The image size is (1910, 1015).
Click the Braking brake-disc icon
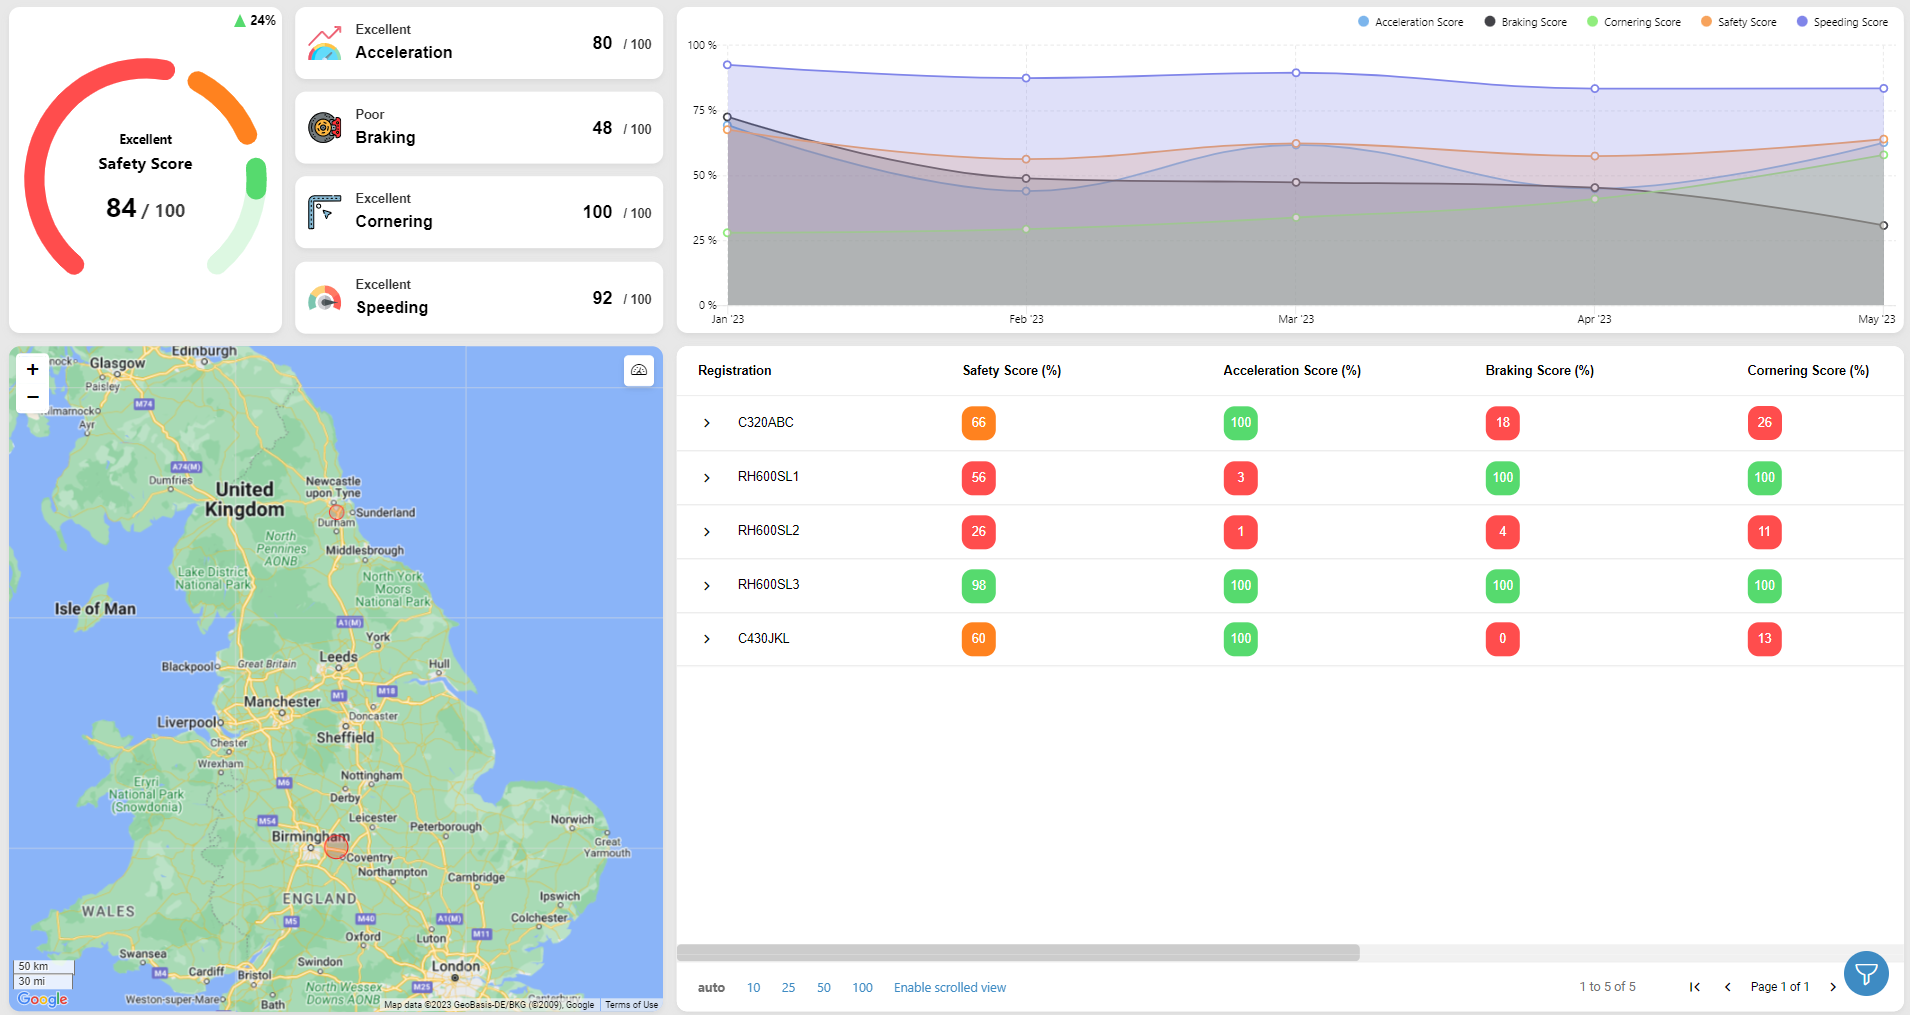point(324,127)
